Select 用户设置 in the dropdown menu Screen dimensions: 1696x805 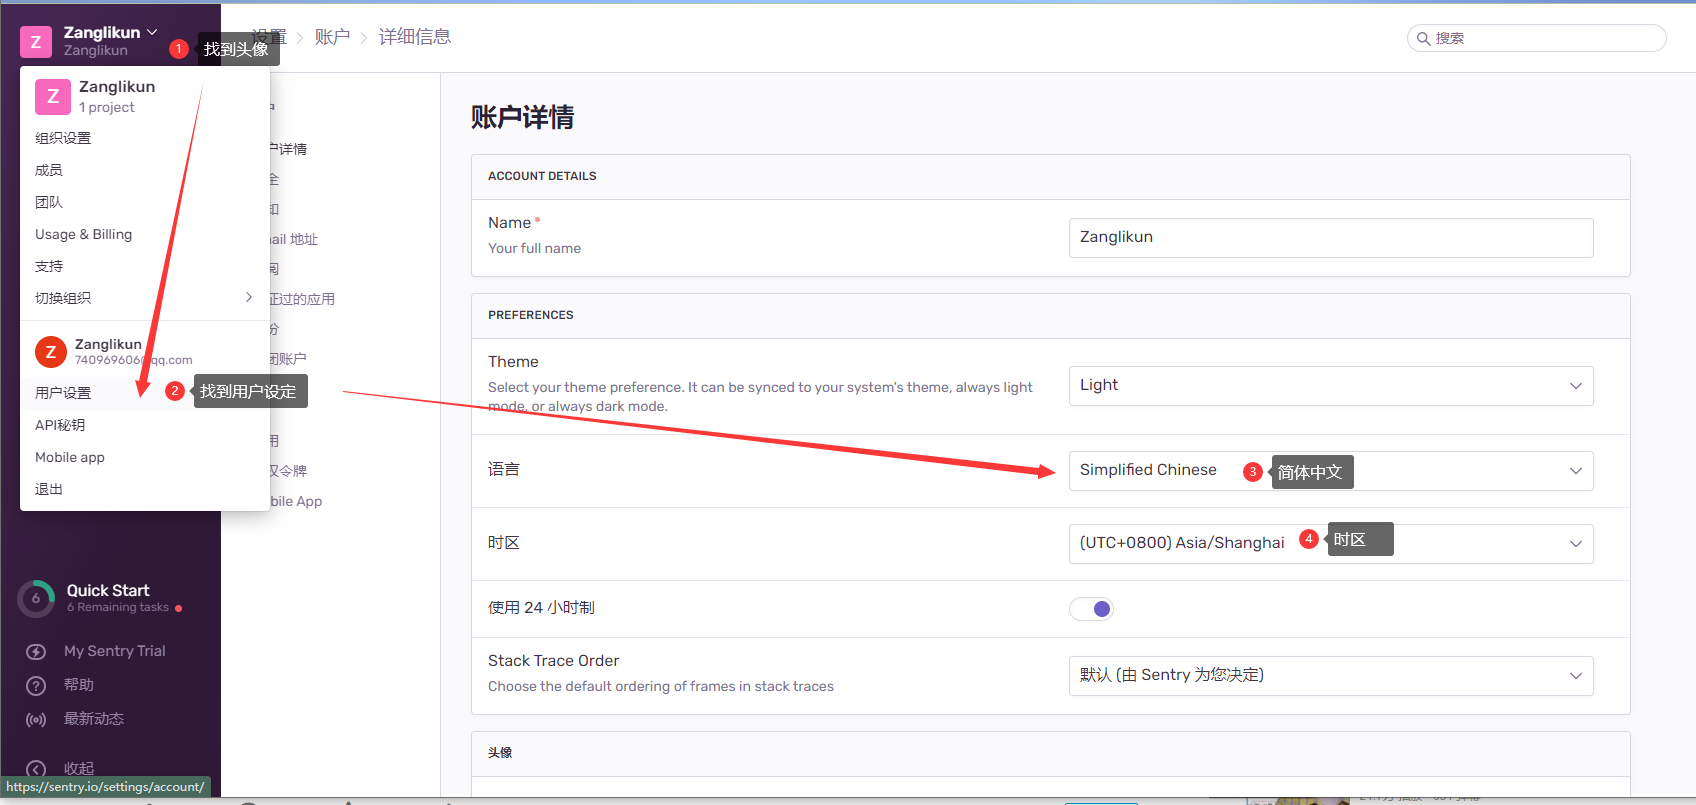click(x=64, y=393)
